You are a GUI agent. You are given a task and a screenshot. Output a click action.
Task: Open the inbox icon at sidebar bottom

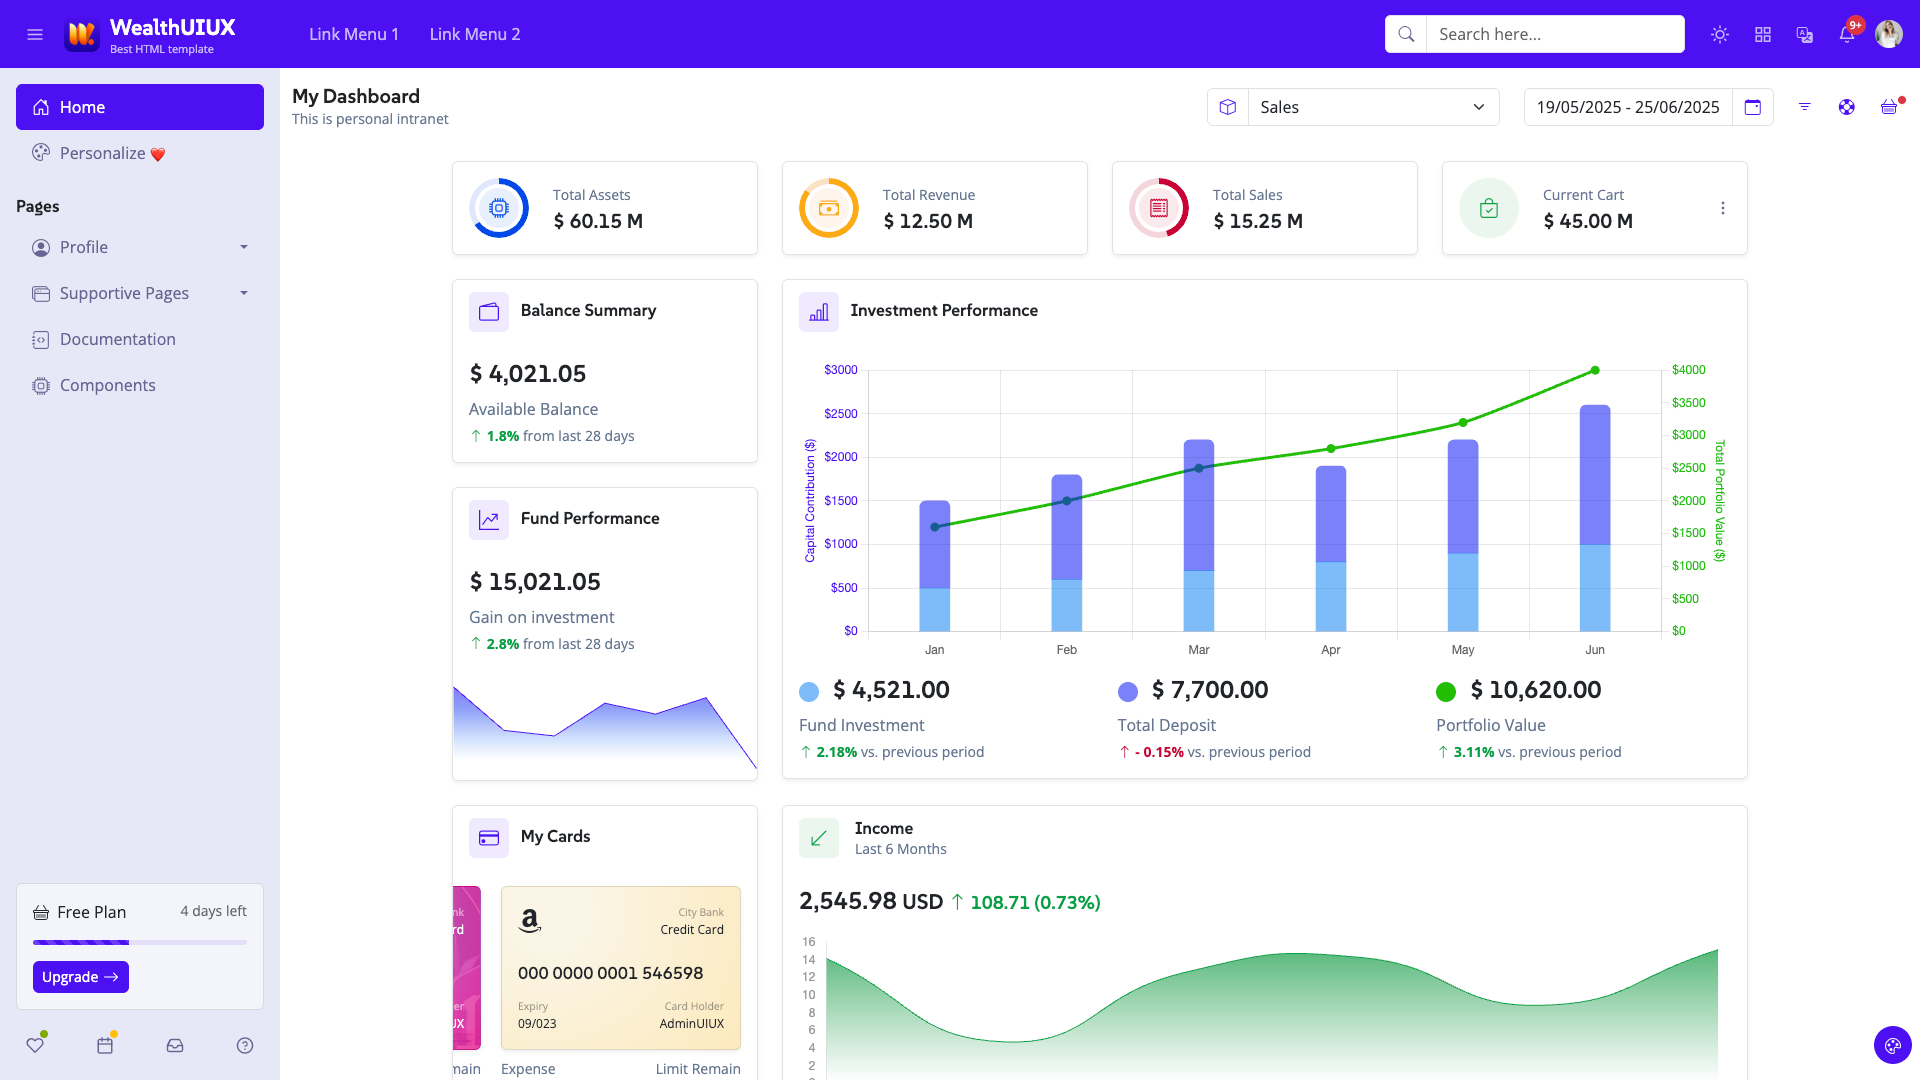point(174,1045)
